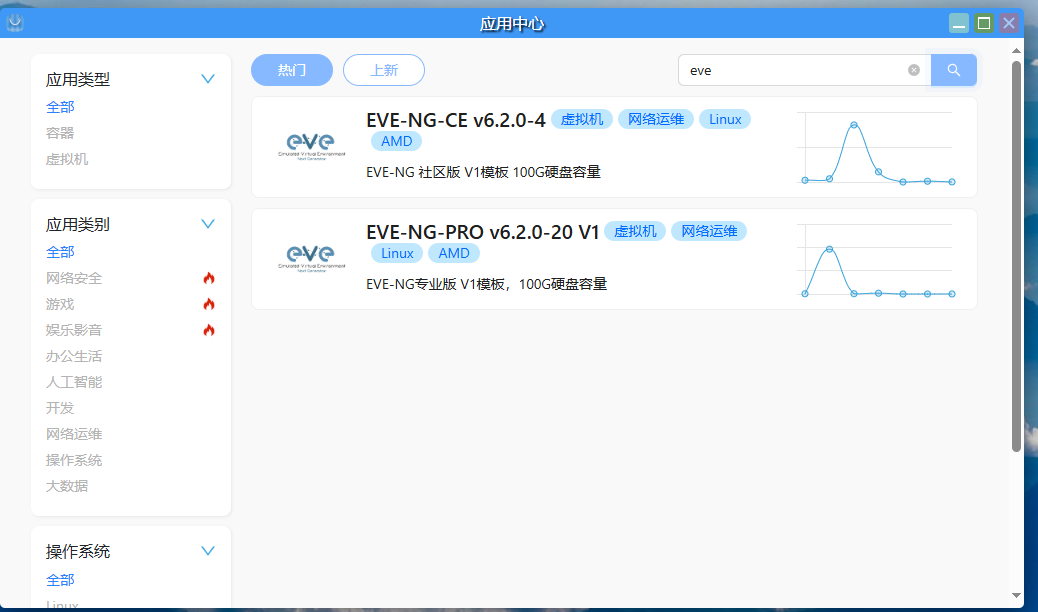This screenshot has width=1038, height=612.
Task: Filter by 操作系统 category item
Action: [x=74, y=460]
